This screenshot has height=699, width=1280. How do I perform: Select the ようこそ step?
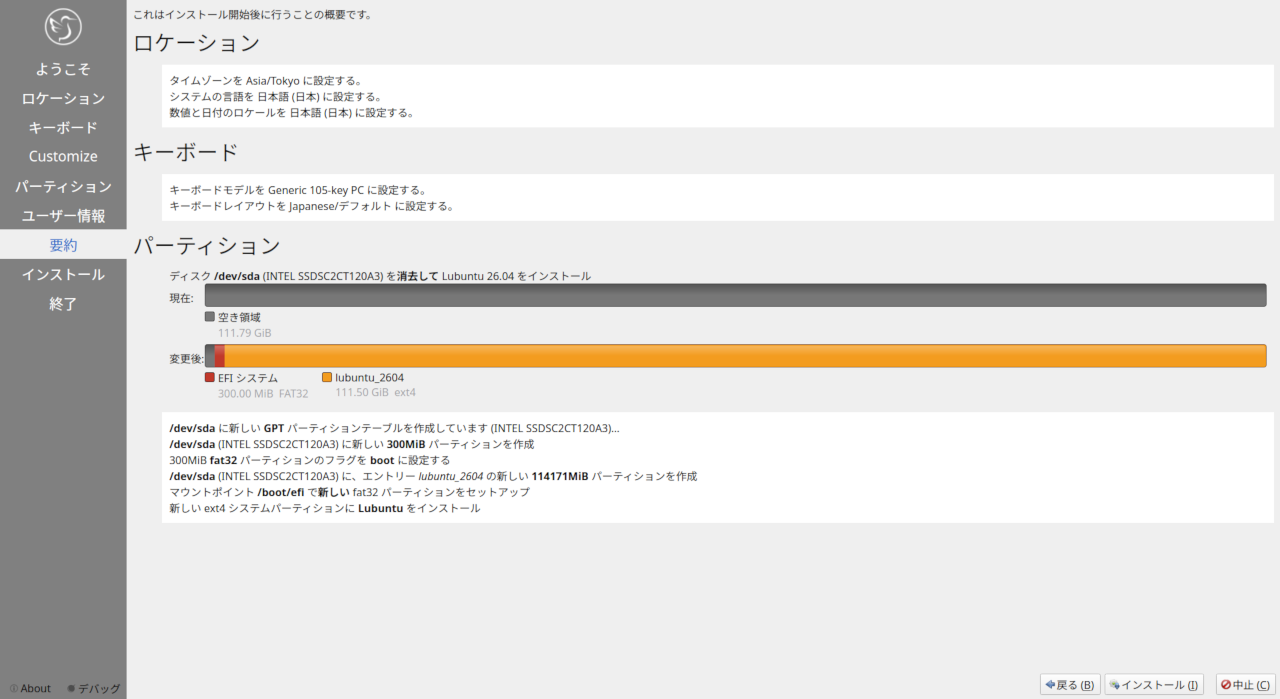pos(63,69)
